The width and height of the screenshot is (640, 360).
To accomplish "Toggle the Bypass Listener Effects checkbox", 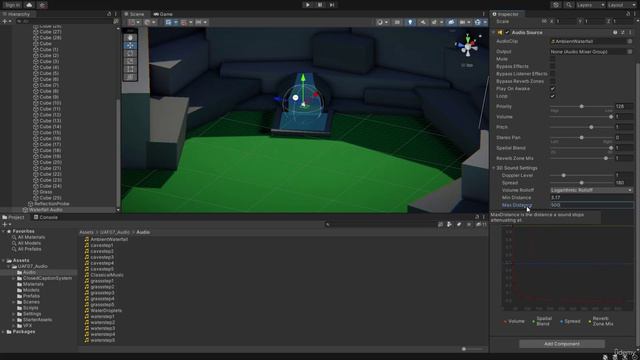I will point(552,74).
